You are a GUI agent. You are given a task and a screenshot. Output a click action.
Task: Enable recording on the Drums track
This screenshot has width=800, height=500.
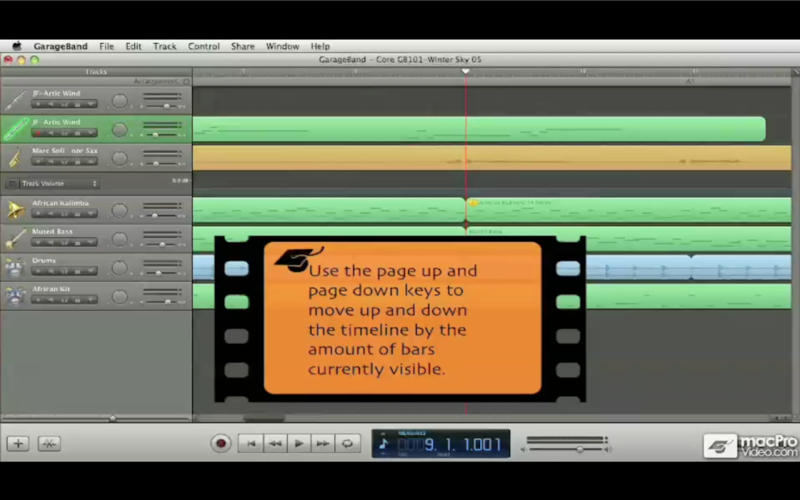(x=38, y=271)
